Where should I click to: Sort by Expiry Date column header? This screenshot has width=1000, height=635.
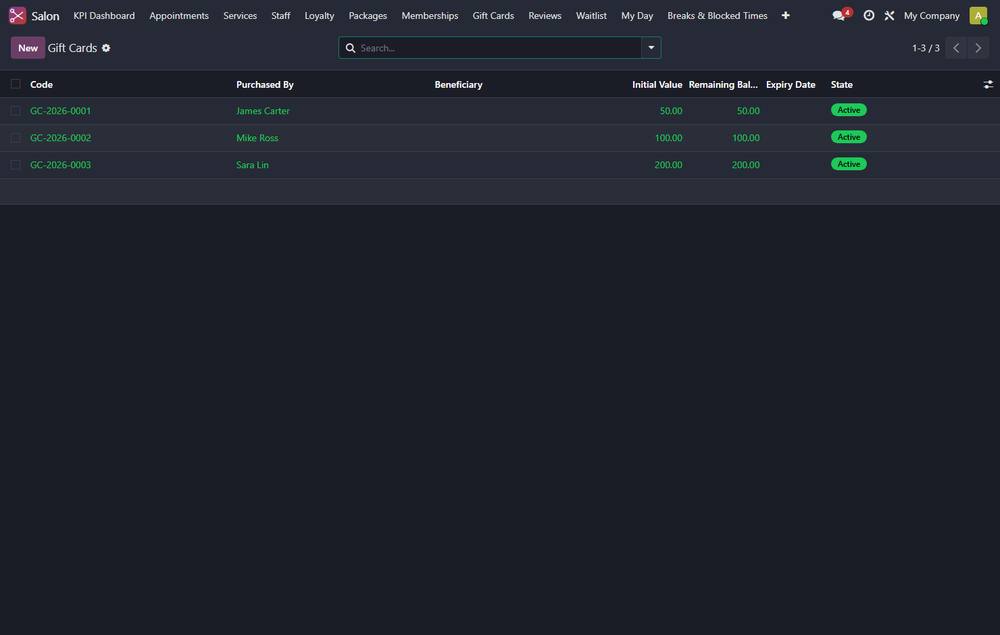coord(790,84)
